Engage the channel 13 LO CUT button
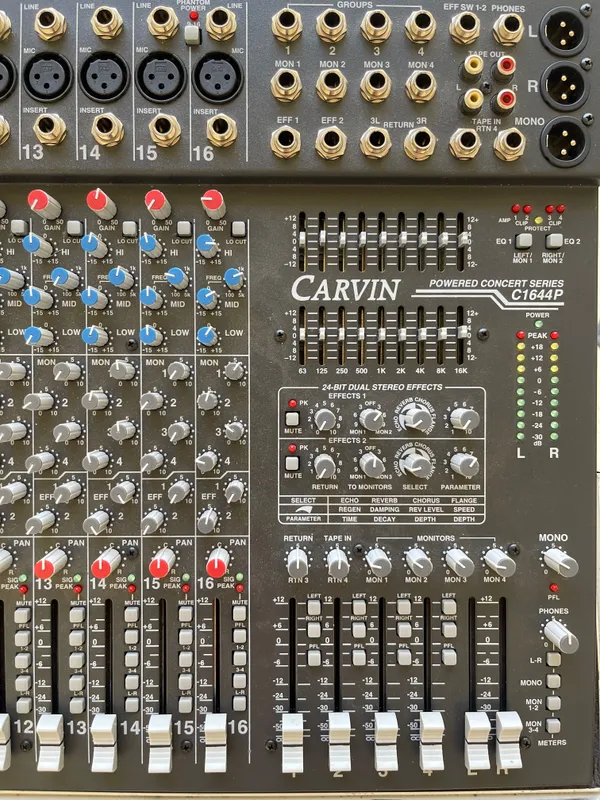 point(74,228)
